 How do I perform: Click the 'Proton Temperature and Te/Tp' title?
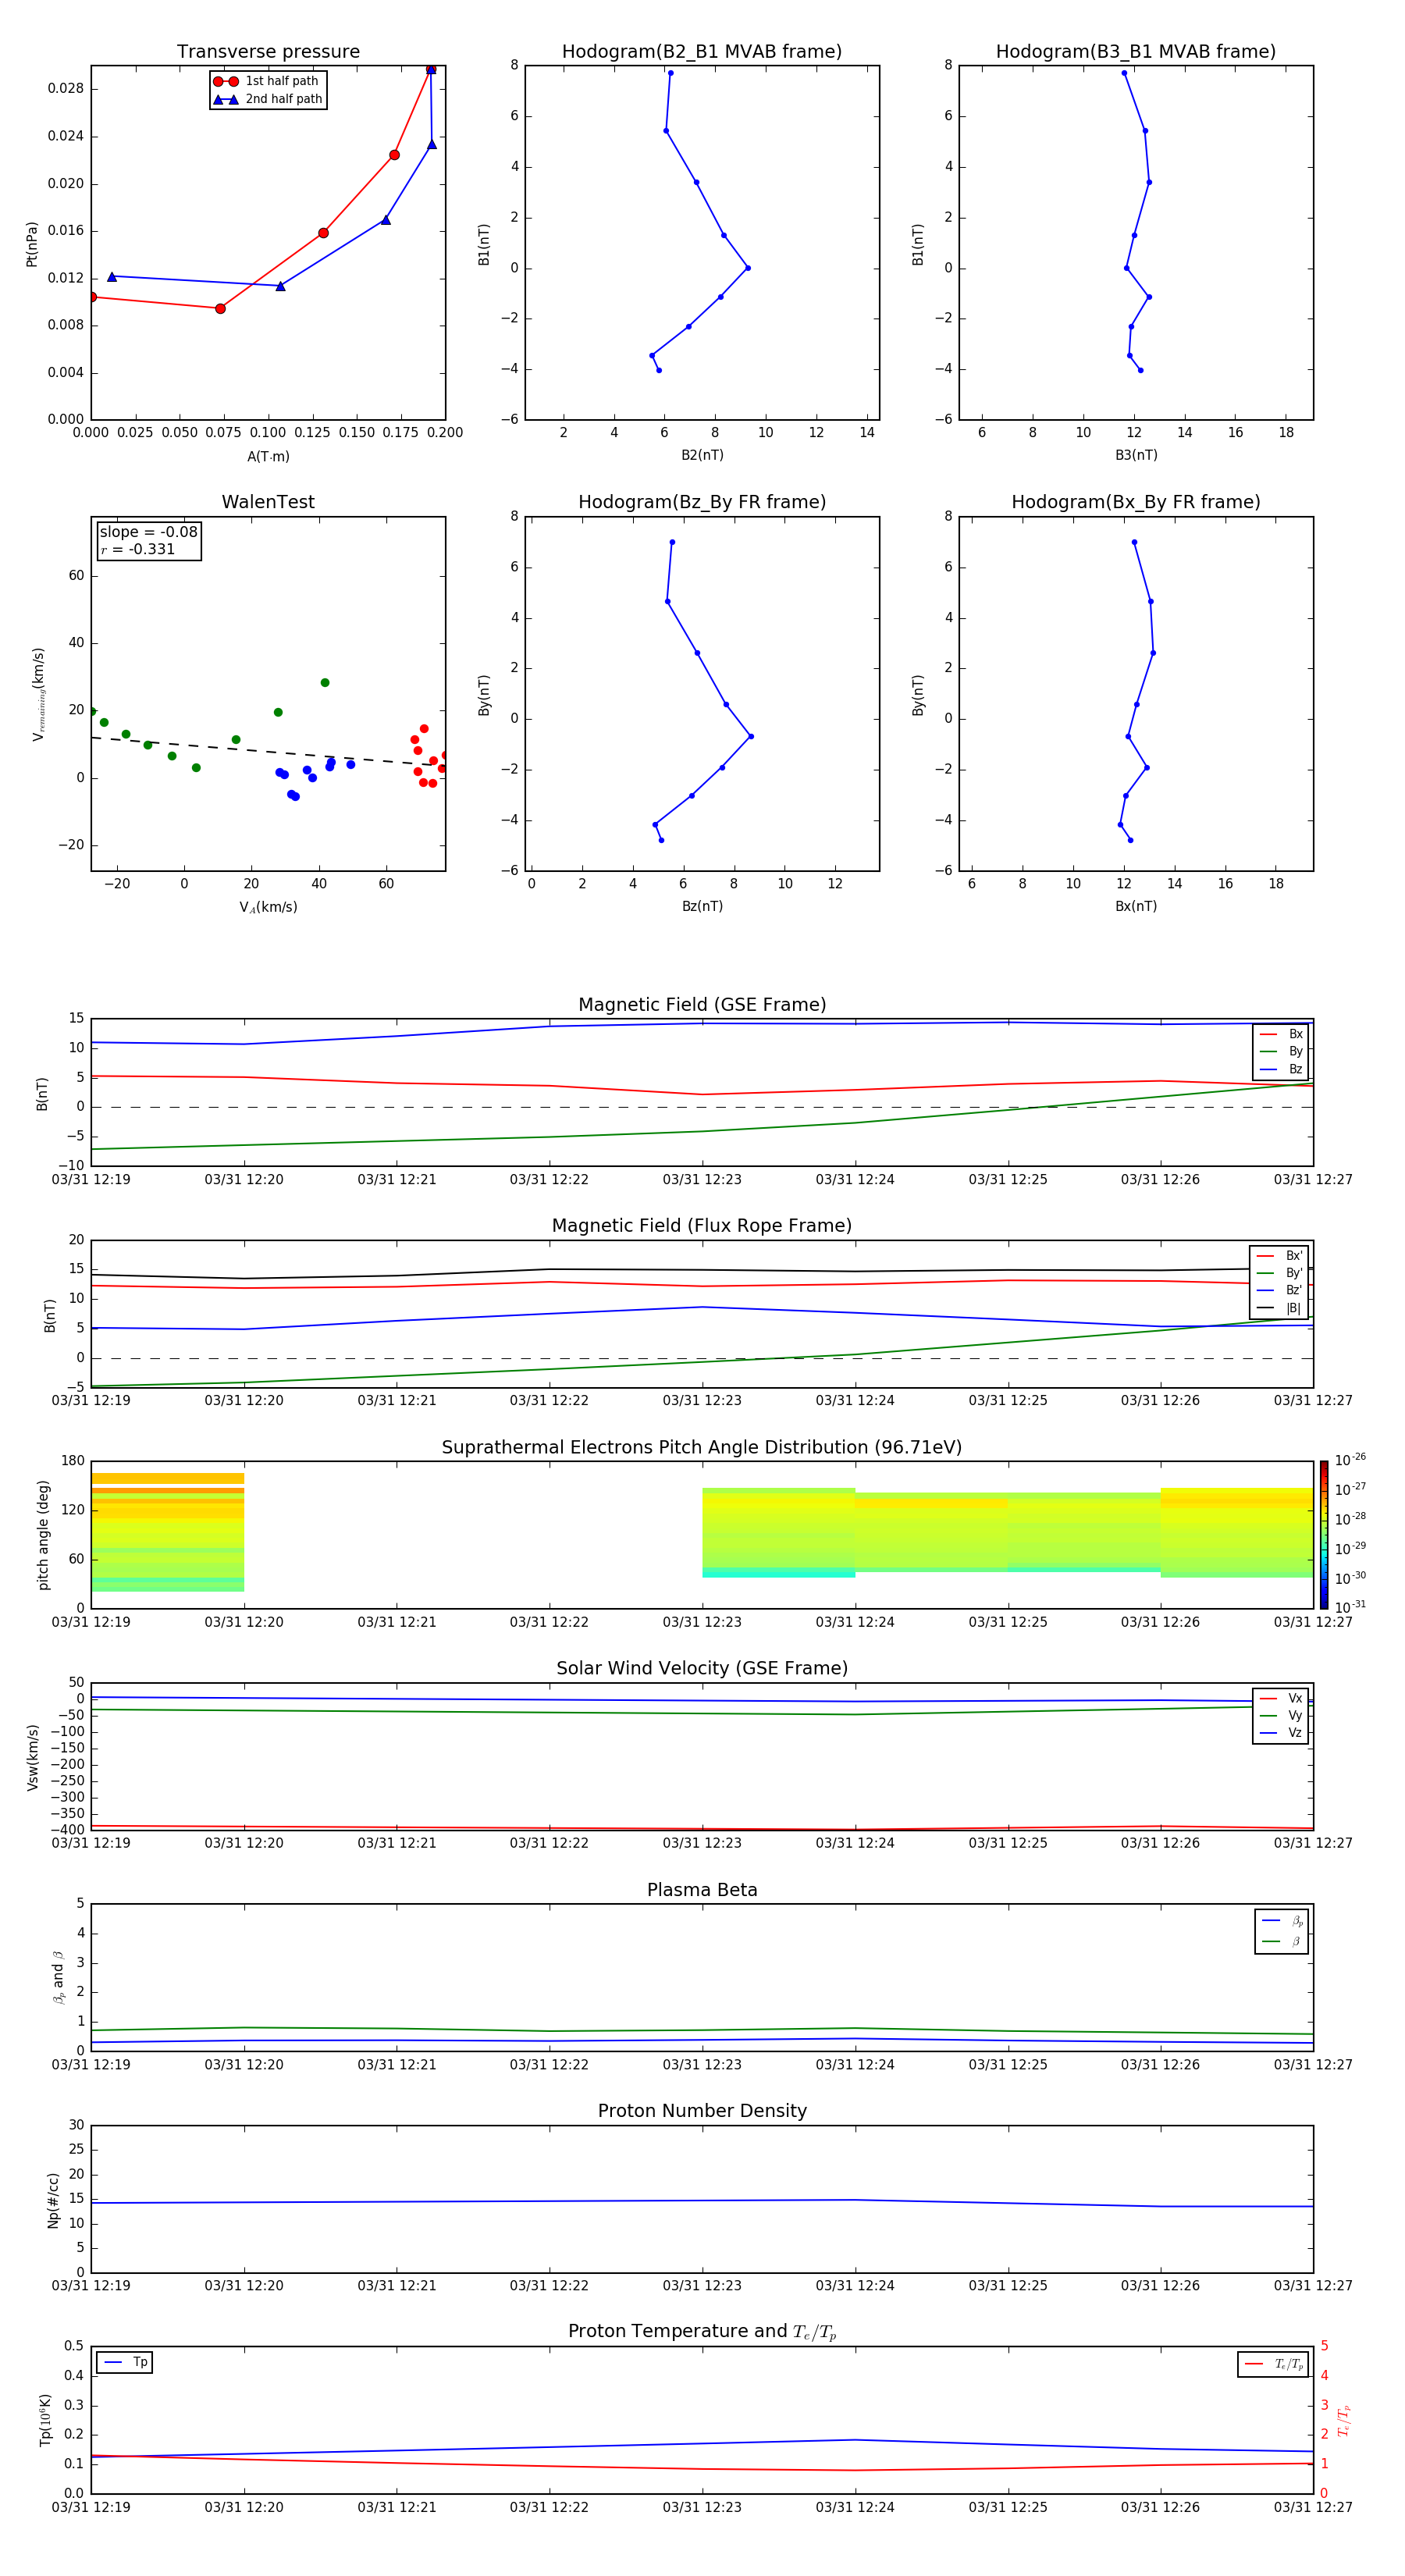(702, 2332)
